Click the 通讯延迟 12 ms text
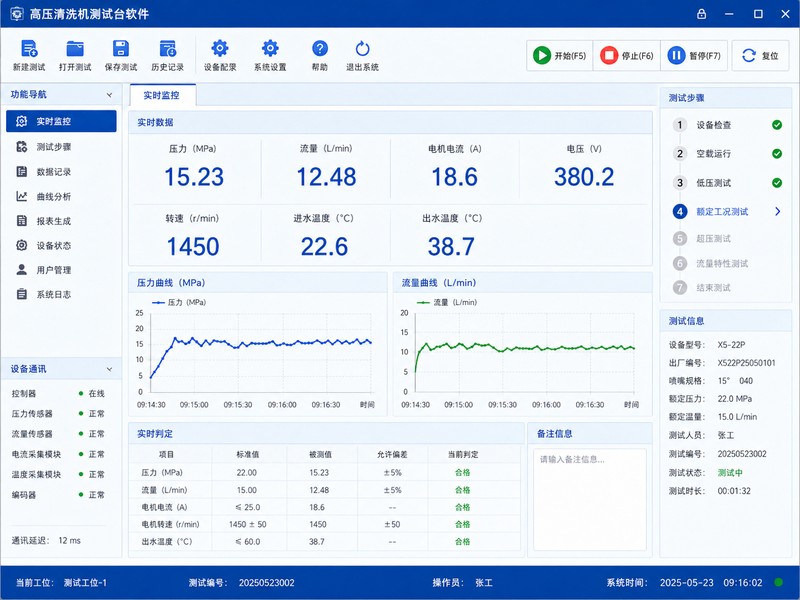 tap(46, 540)
